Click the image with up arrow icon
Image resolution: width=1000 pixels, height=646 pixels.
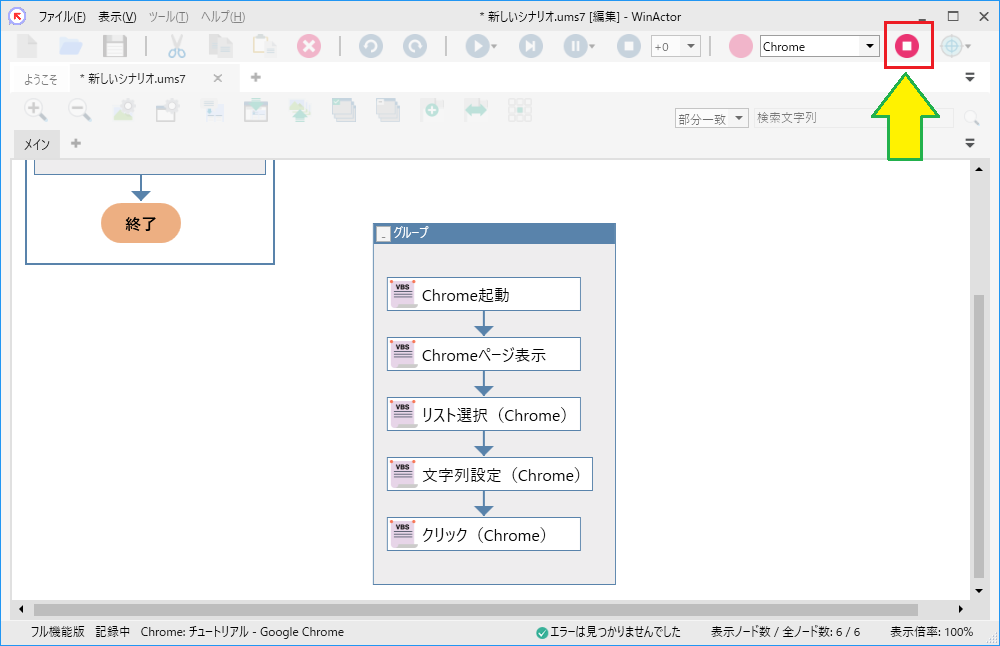click(300, 110)
